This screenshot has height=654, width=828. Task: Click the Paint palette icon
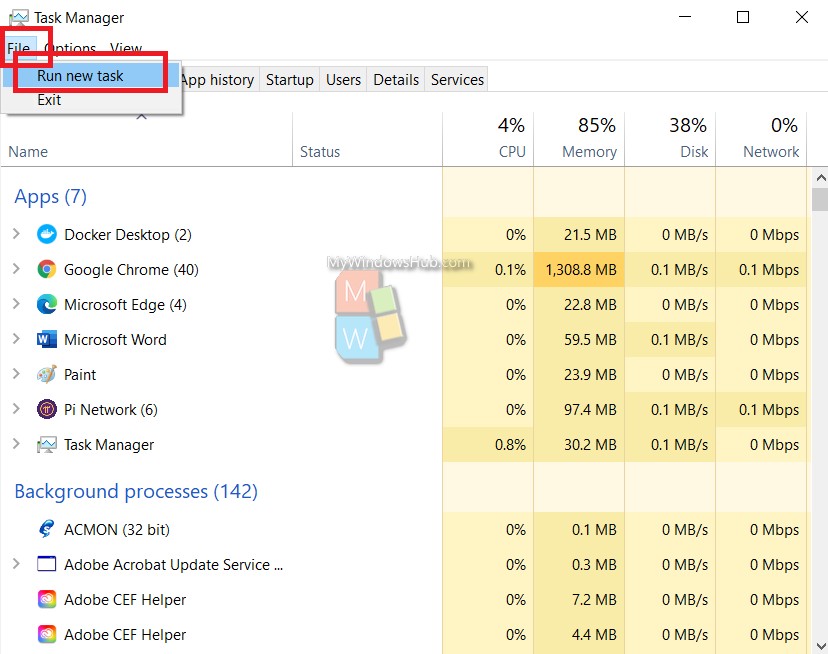tap(46, 375)
